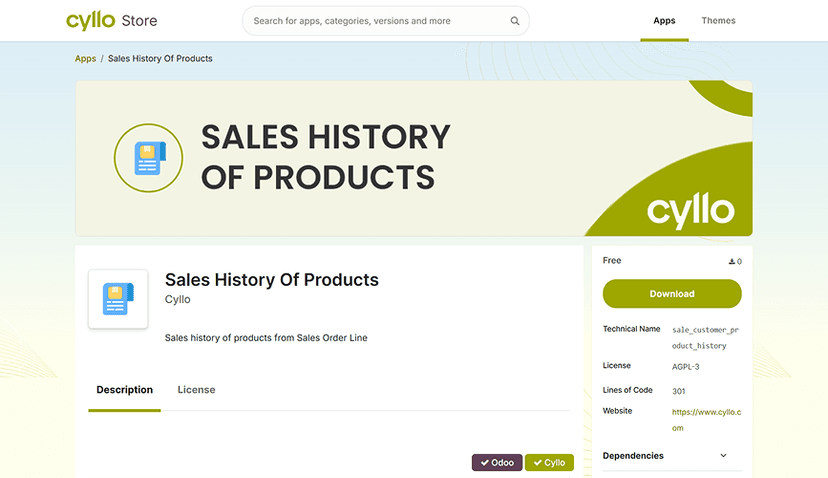
Task: Click 'Sales History Of Products' breadcrumb text
Action: tap(160, 59)
